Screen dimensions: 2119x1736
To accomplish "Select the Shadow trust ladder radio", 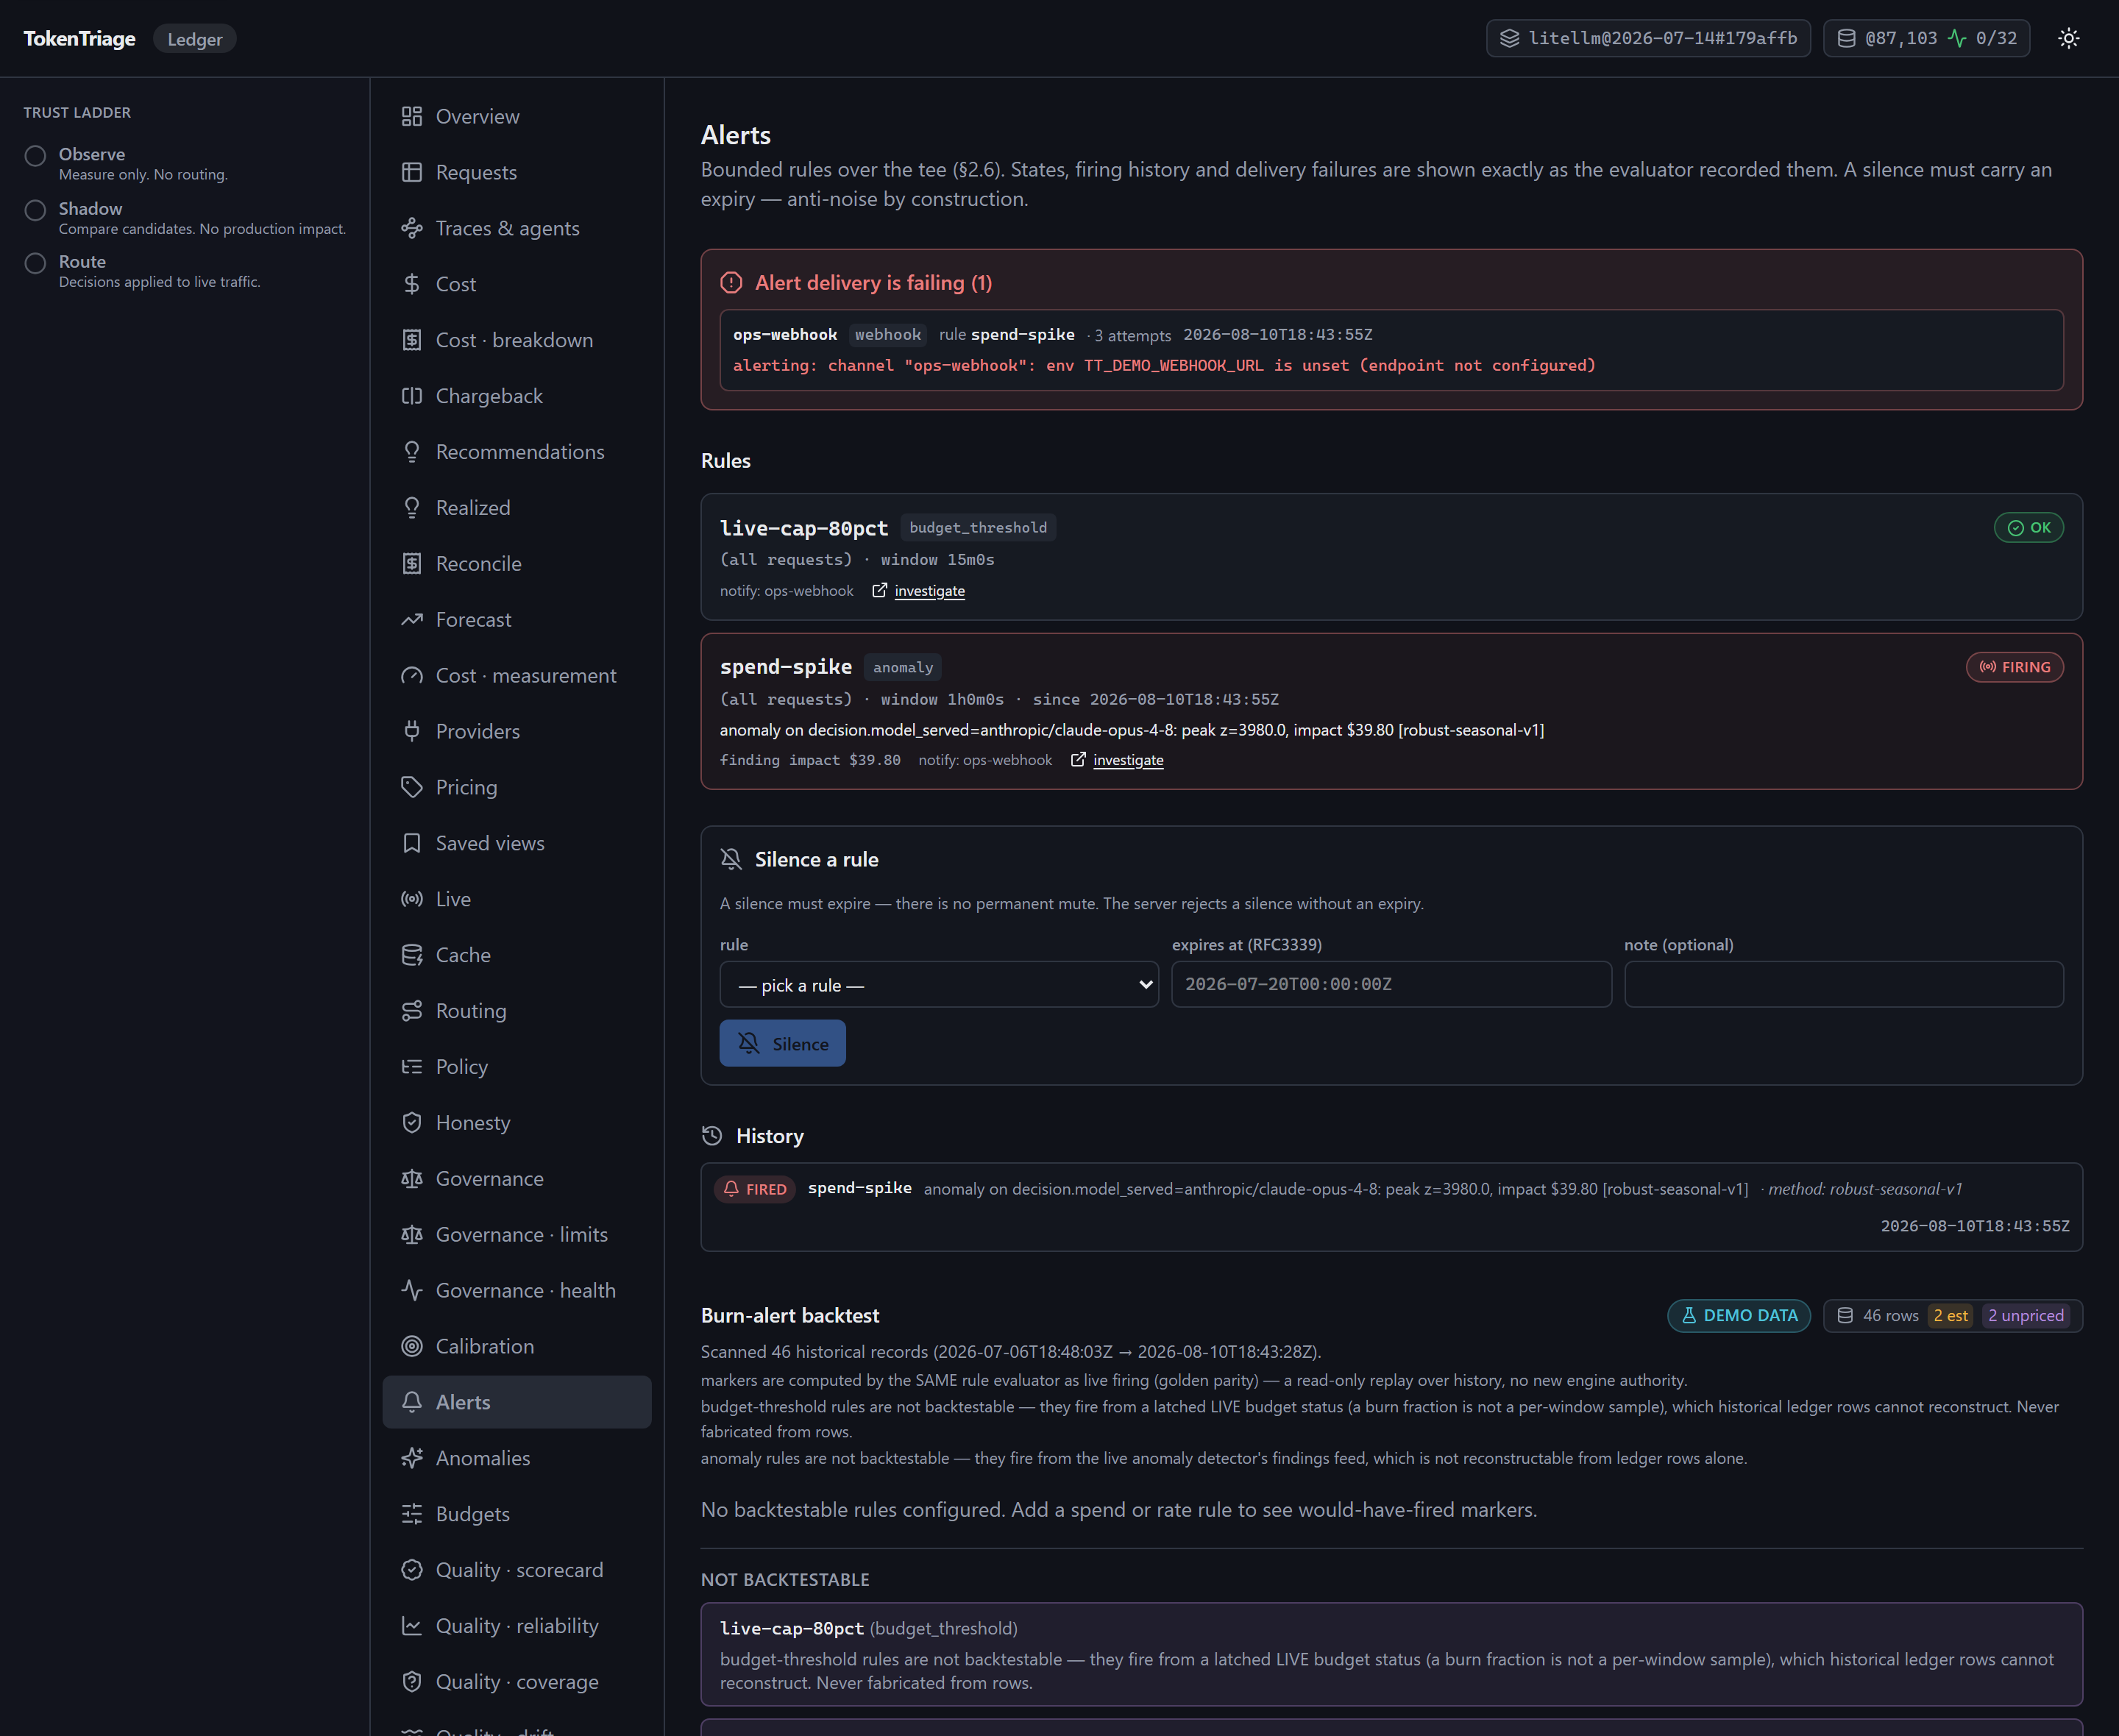I will (x=35, y=210).
